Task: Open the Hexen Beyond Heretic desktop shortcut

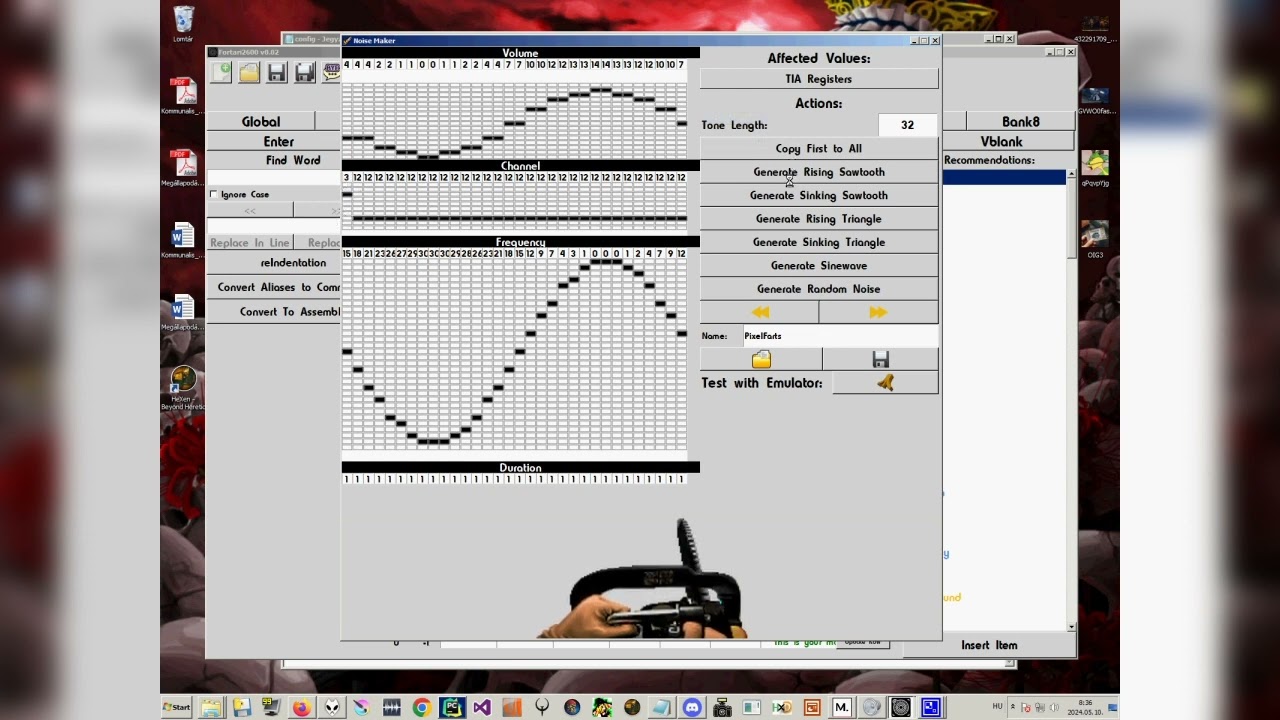Action: click(183, 388)
